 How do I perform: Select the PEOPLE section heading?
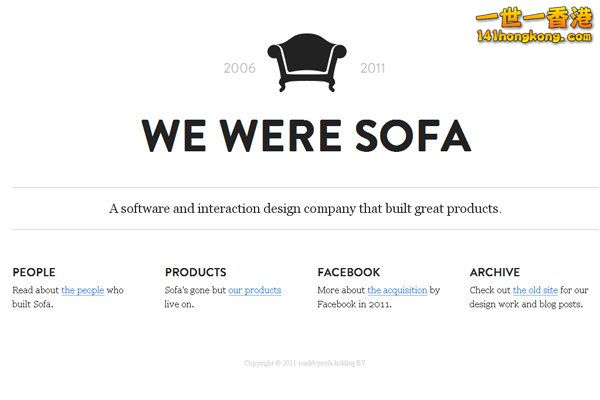tap(34, 272)
